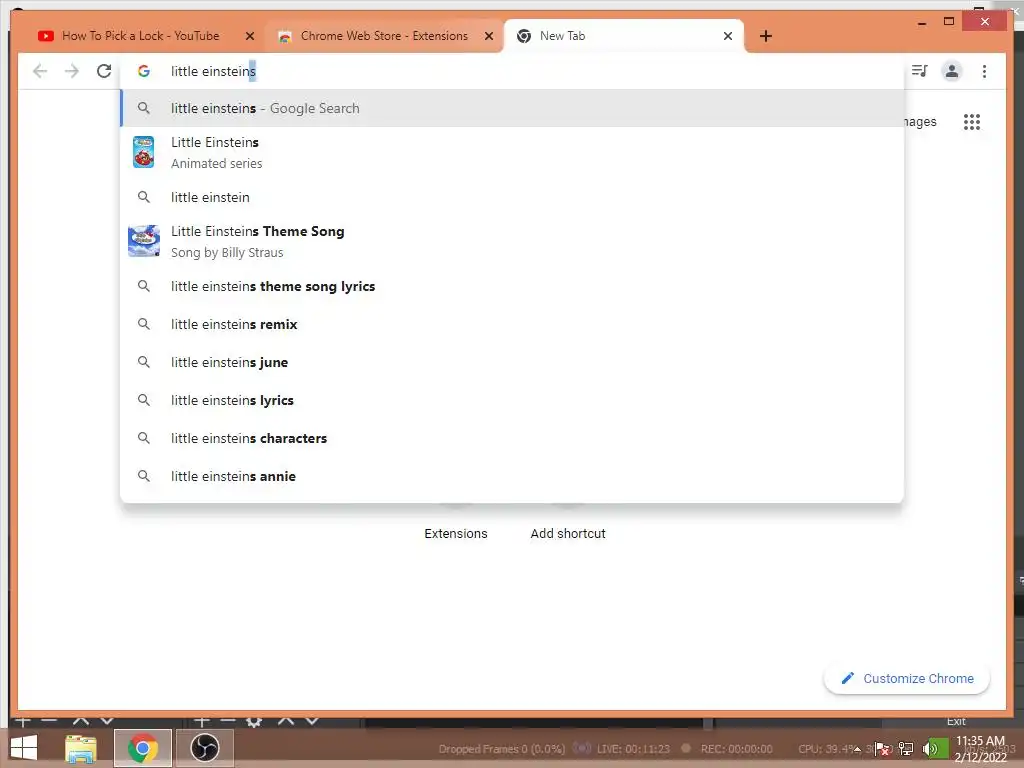The height and width of the screenshot is (768, 1024).
Task: Click the network tray icon
Action: coord(906,748)
